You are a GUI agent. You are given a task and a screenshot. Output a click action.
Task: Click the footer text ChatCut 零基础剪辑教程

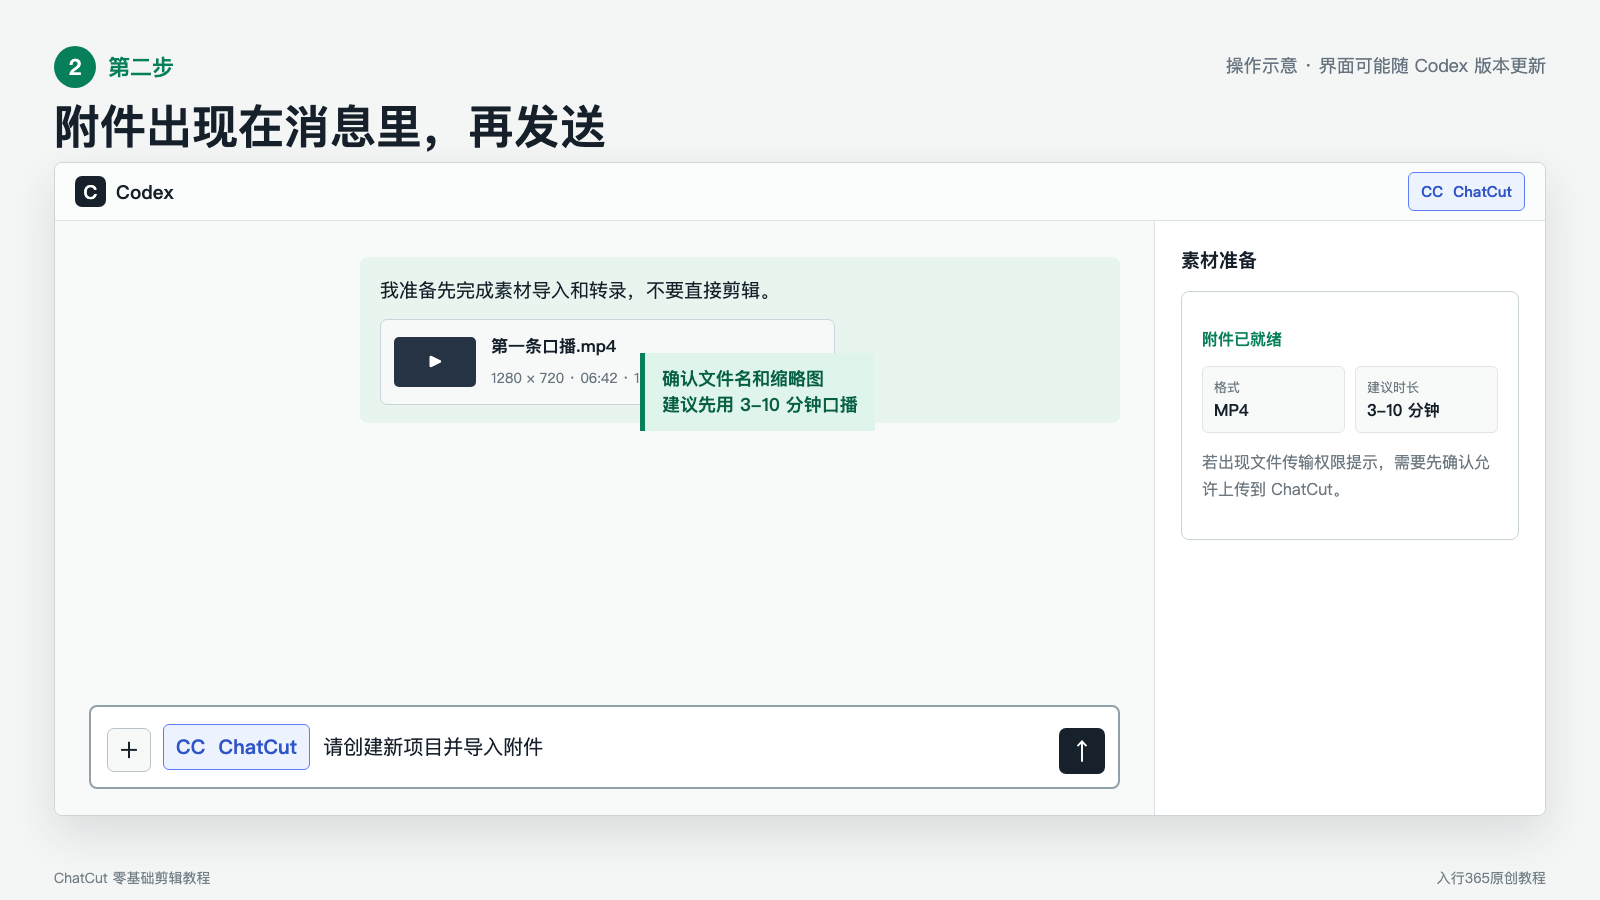132,878
